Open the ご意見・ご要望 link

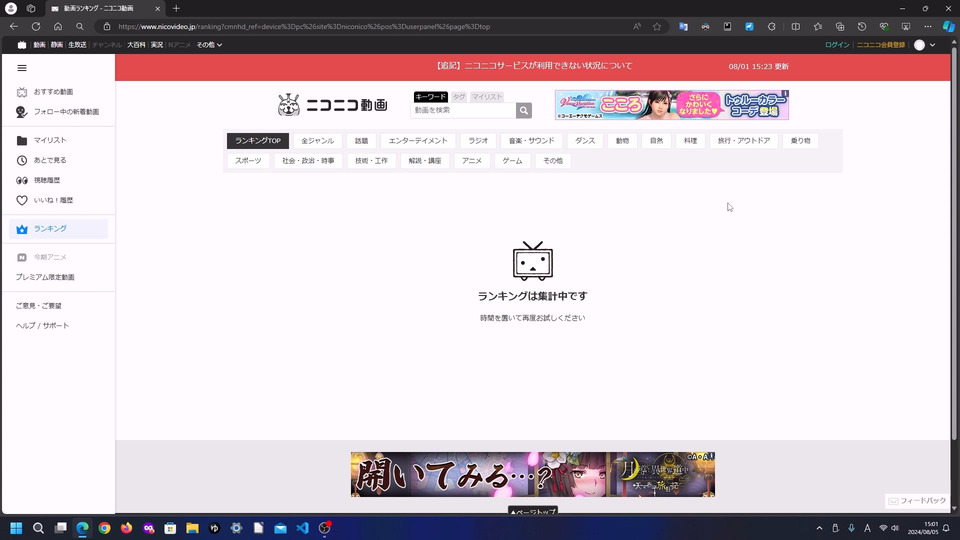coord(39,306)
